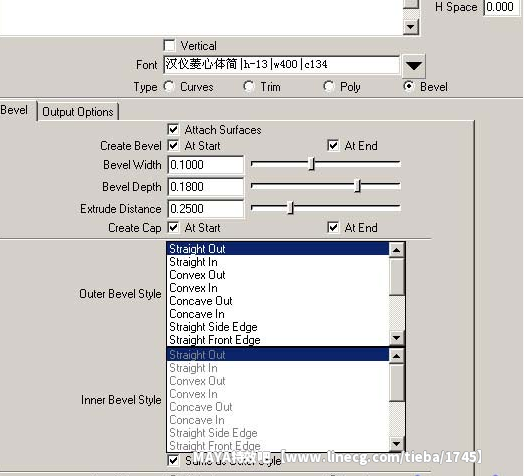Click the Bevel Depth slider handle
Viewport: 524px width, 476px height.
coord(357,186)
